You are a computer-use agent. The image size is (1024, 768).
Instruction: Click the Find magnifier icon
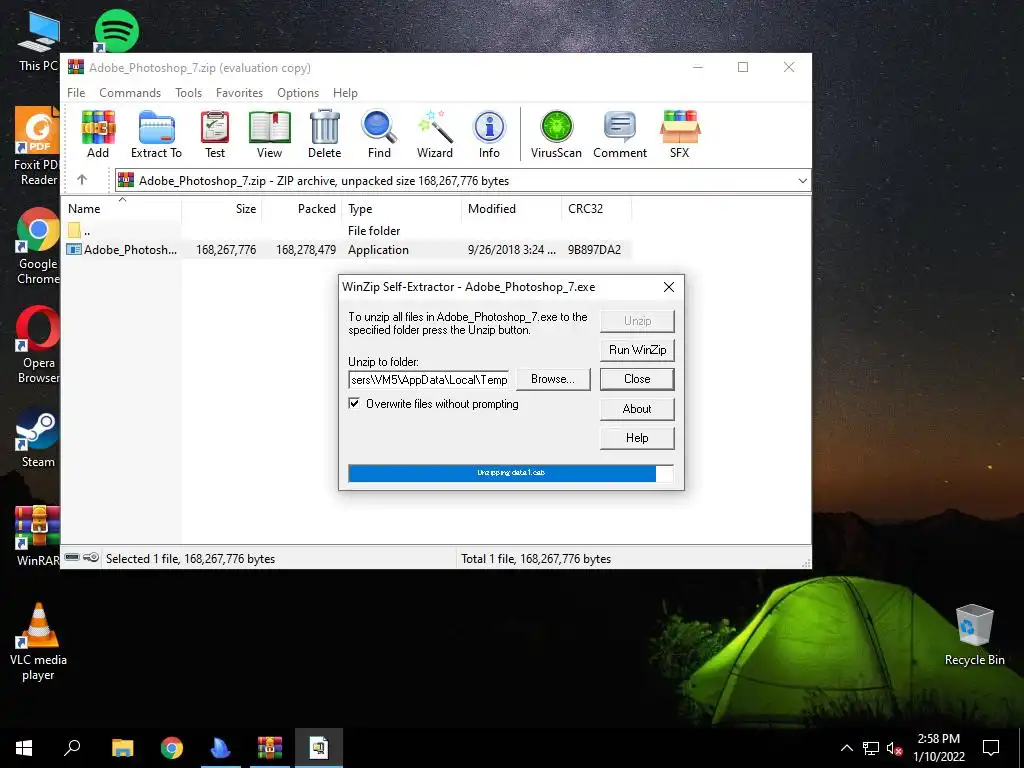click(379, 134)
